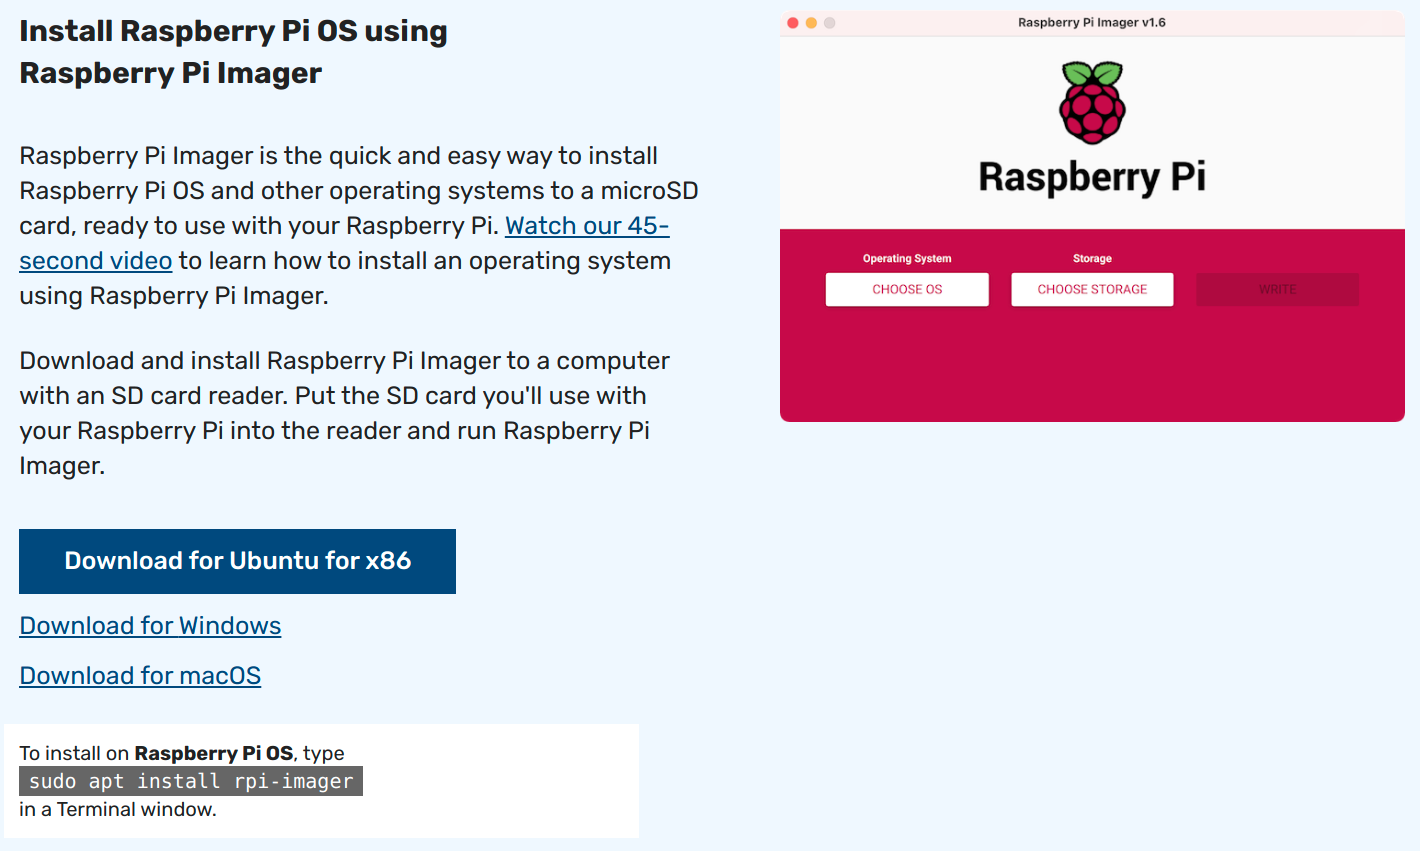This screenshot has width=1420, height=851.
Task: Follow the Watch our 45-second video link
Action: [x=587, y=226]
